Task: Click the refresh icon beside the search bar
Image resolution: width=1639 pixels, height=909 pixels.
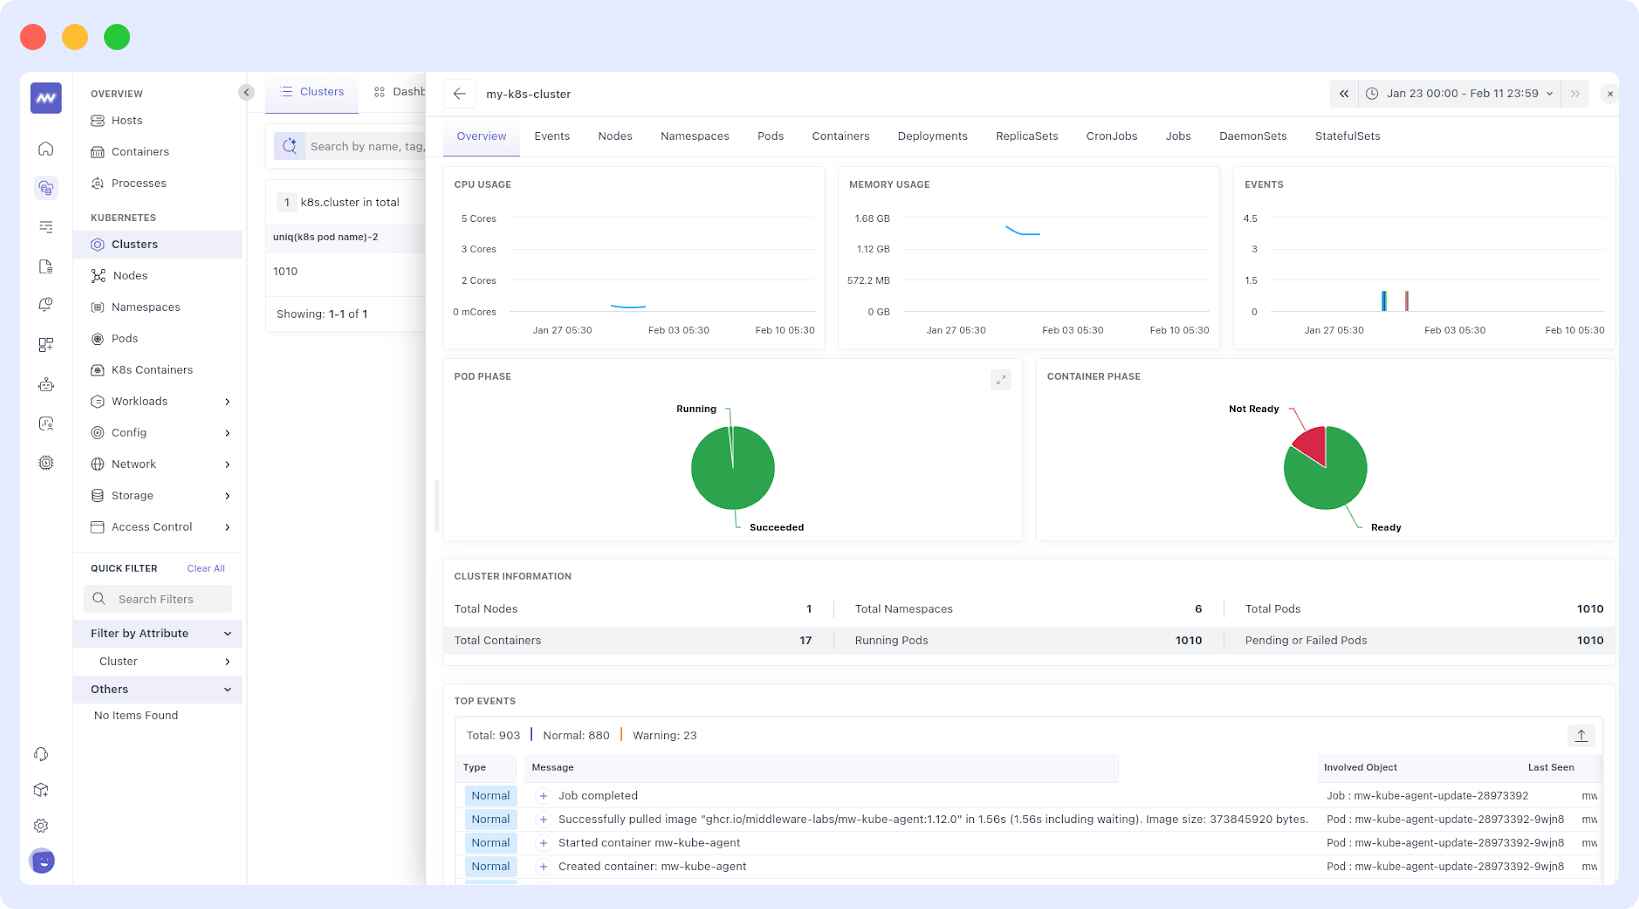Action: click(x=289, y=145)
